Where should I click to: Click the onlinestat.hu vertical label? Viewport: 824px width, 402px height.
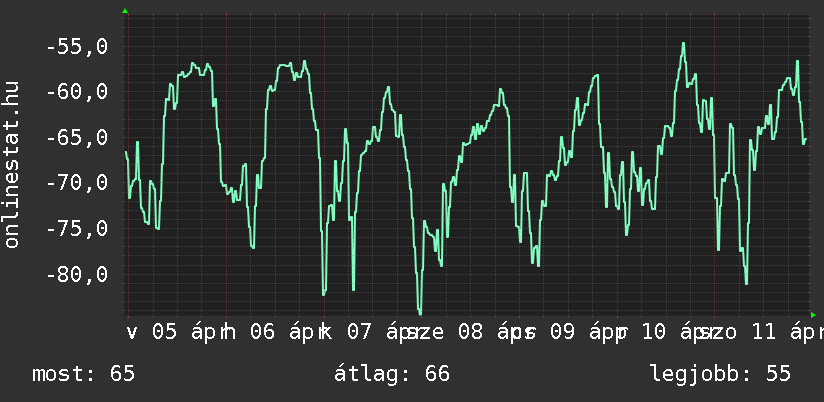[12, 165]
